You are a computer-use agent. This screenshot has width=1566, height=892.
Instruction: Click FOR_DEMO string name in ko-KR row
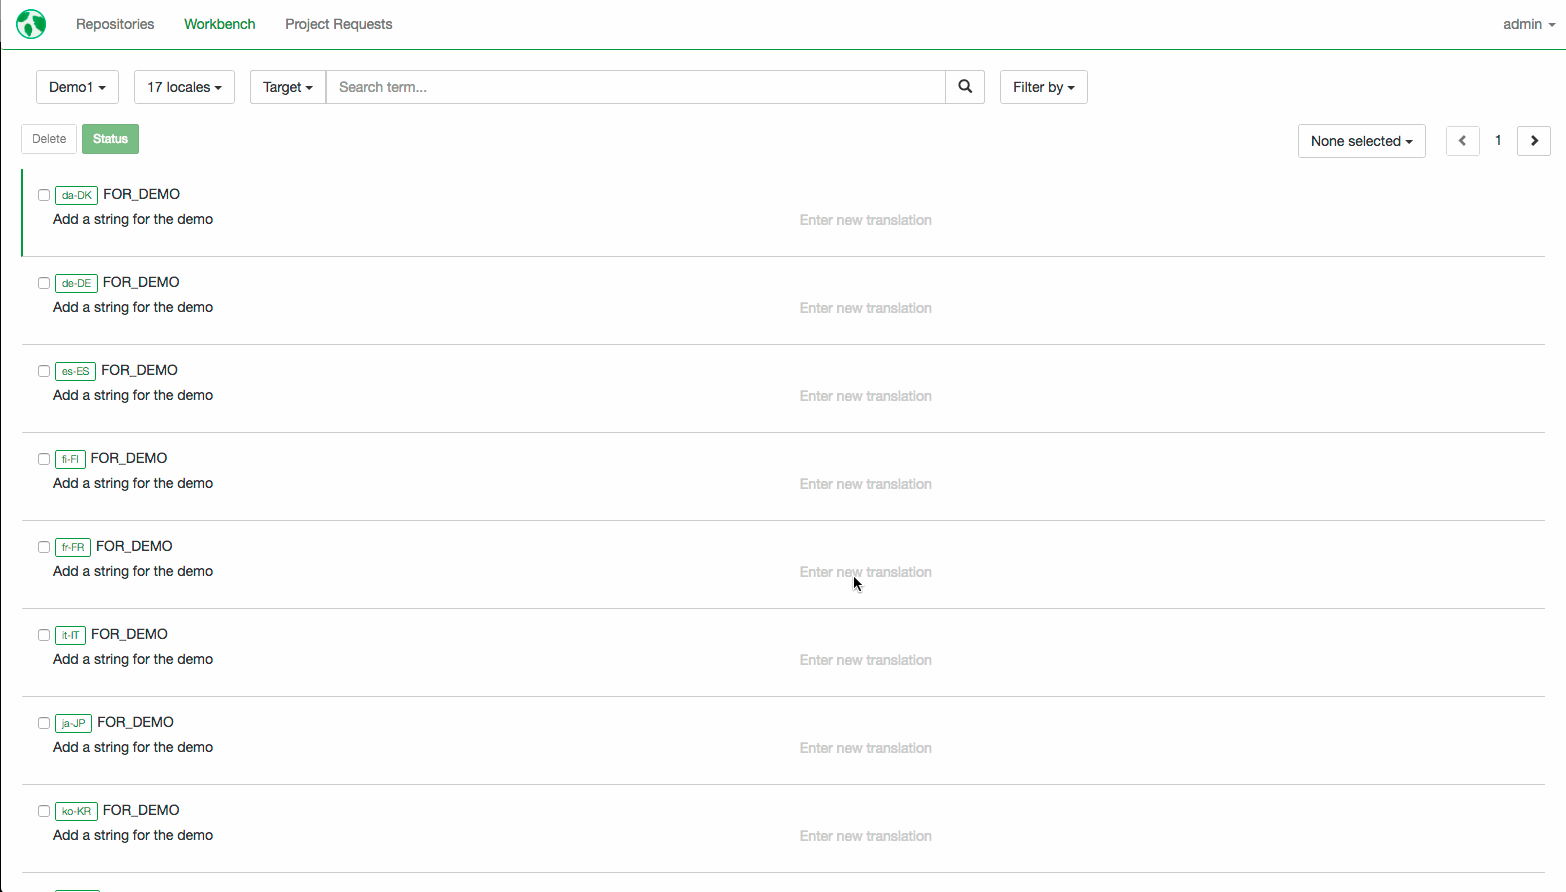click(141, 810)
